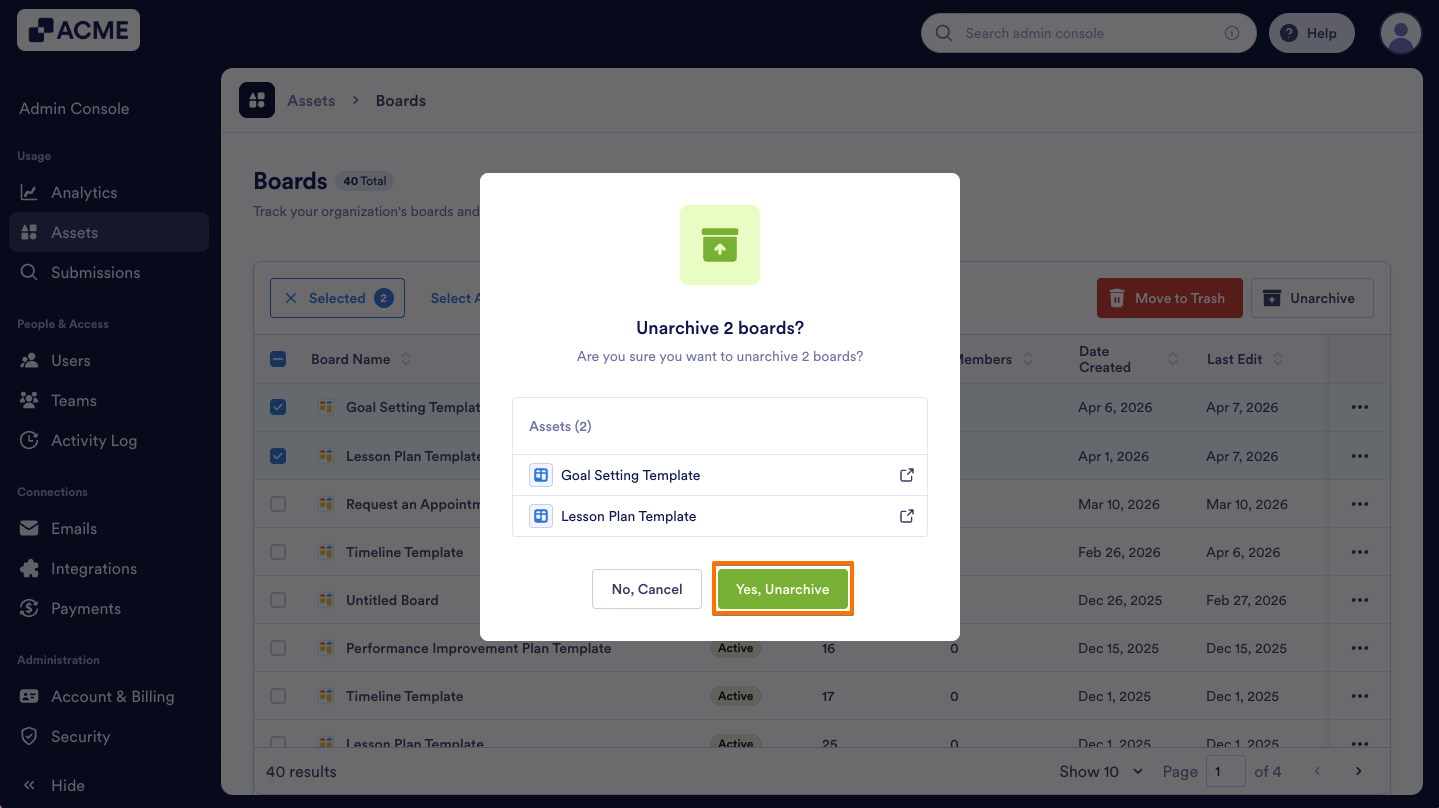Toggle the select-all checkbox in the header
1439x808 pixels.
pos(277,359)
